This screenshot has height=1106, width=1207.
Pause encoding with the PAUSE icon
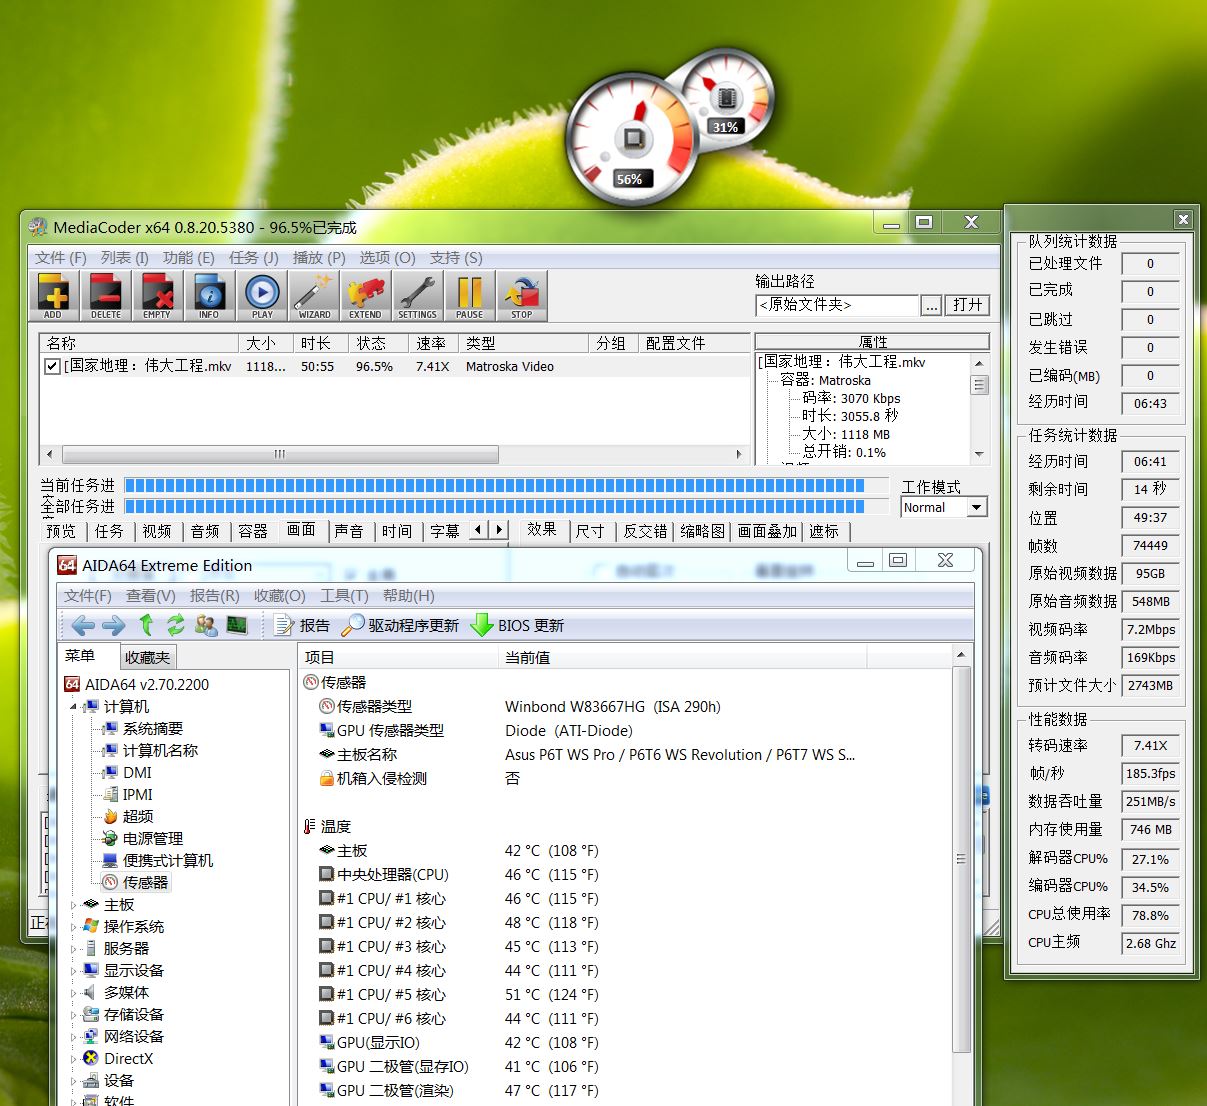469,296
